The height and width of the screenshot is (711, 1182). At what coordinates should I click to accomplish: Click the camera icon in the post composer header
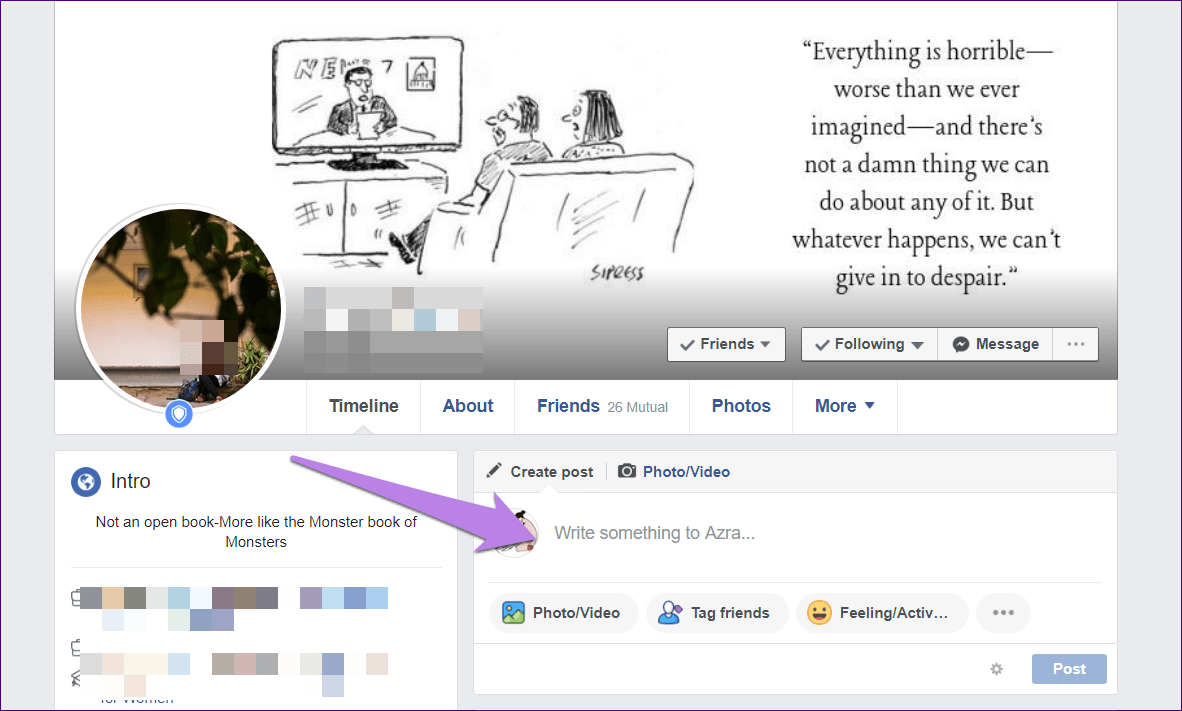626,471
